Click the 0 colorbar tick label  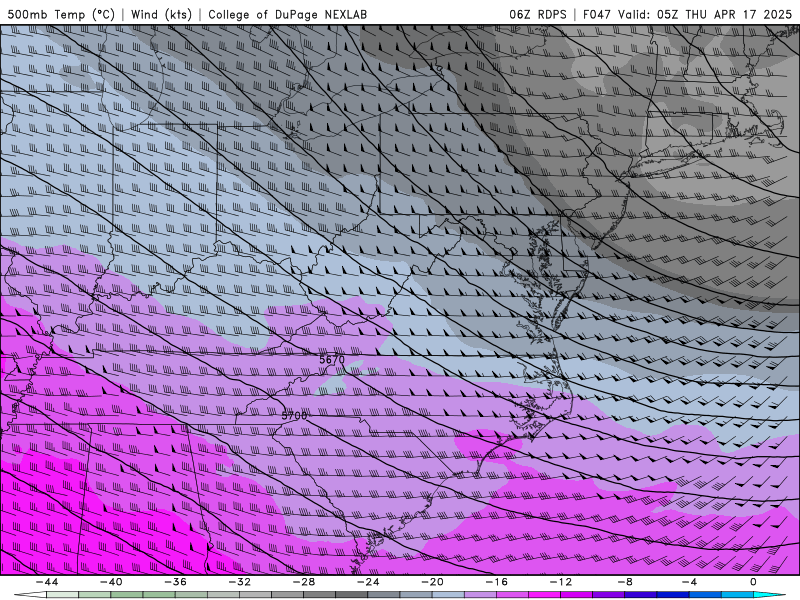pyautogui.click(x=753, y=582)
